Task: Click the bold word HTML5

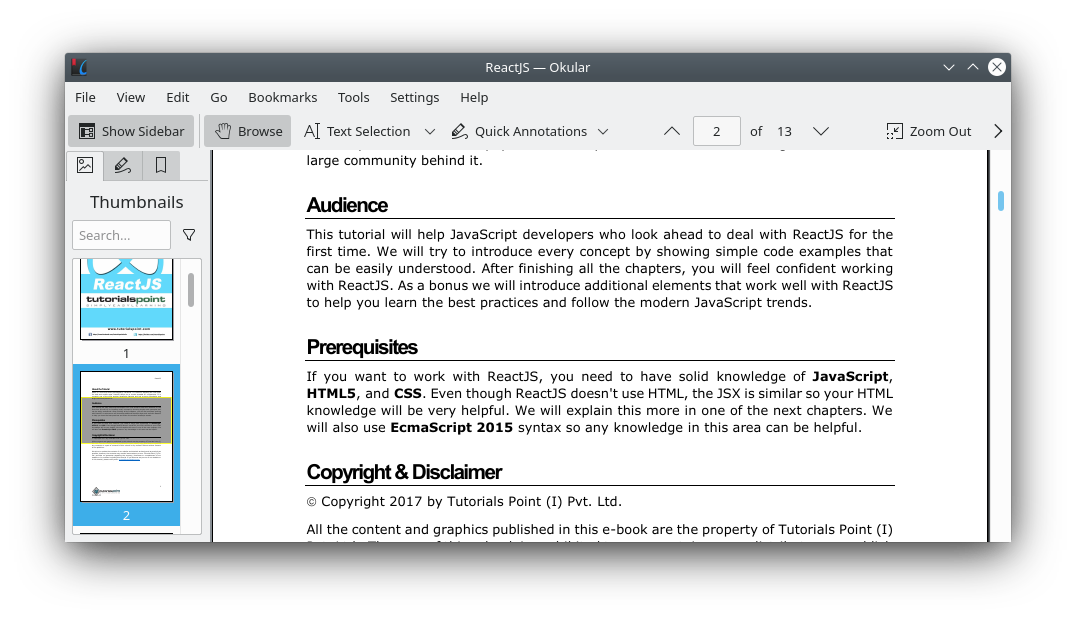Action: 331,393
